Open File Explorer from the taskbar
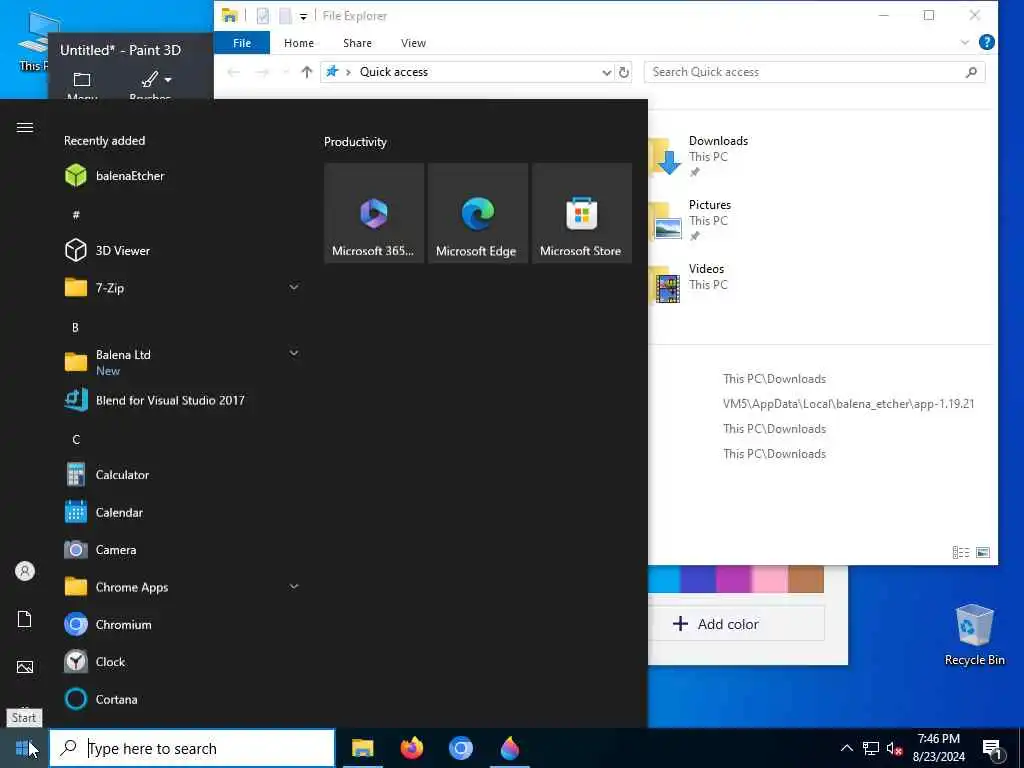The image size is (1024, 768). (362, 748)
